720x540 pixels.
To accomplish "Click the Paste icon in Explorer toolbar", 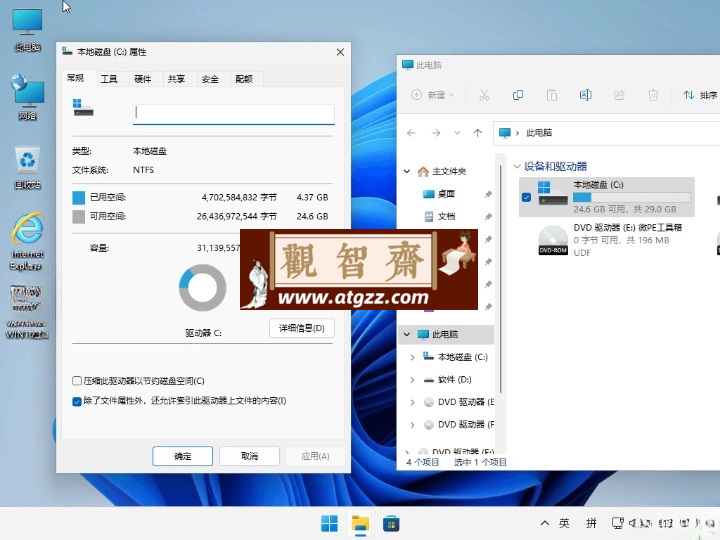I will (551, 95).
